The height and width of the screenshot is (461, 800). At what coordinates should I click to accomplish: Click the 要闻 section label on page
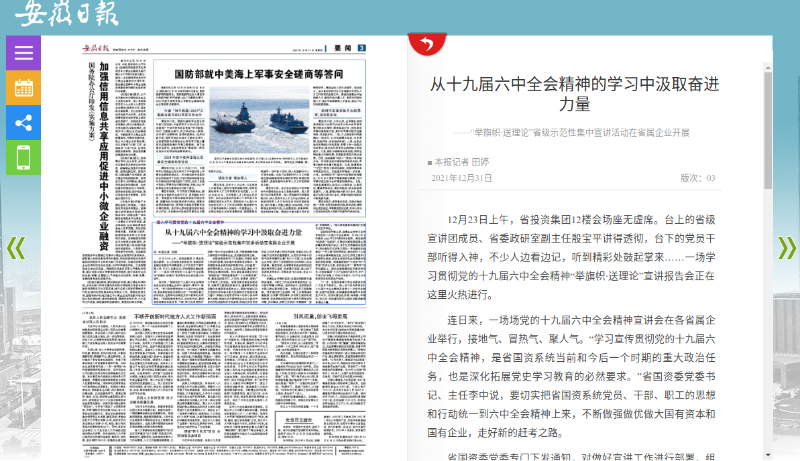pyautogui.click(x=343, y=48)
